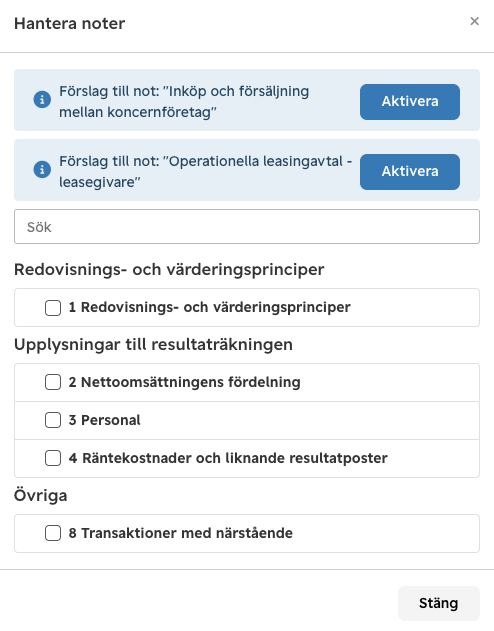Click the 3 Personal row label text

(105, 420)
